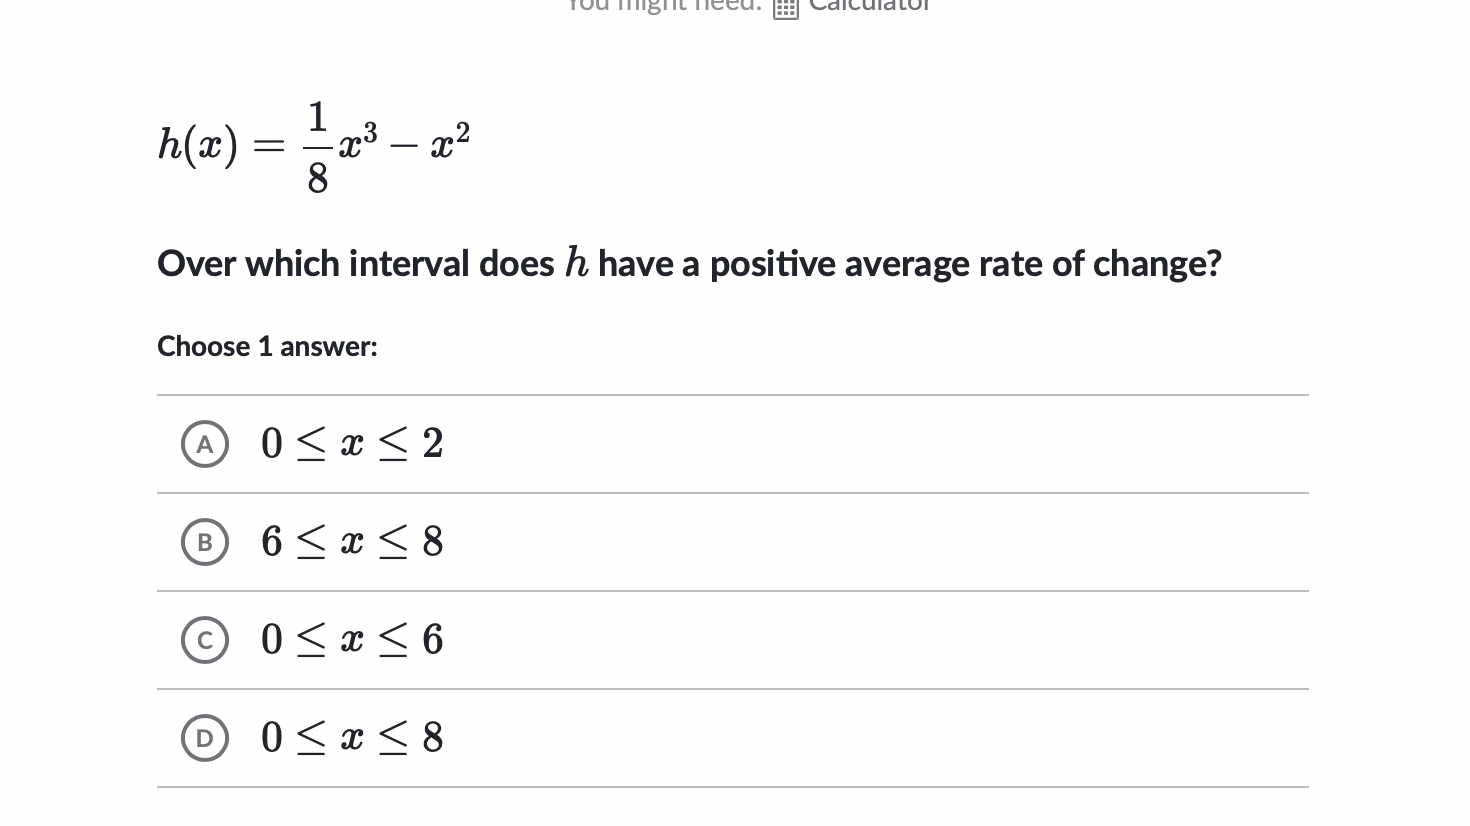Click the Choose 1 answer label

(x=266, y=346)
